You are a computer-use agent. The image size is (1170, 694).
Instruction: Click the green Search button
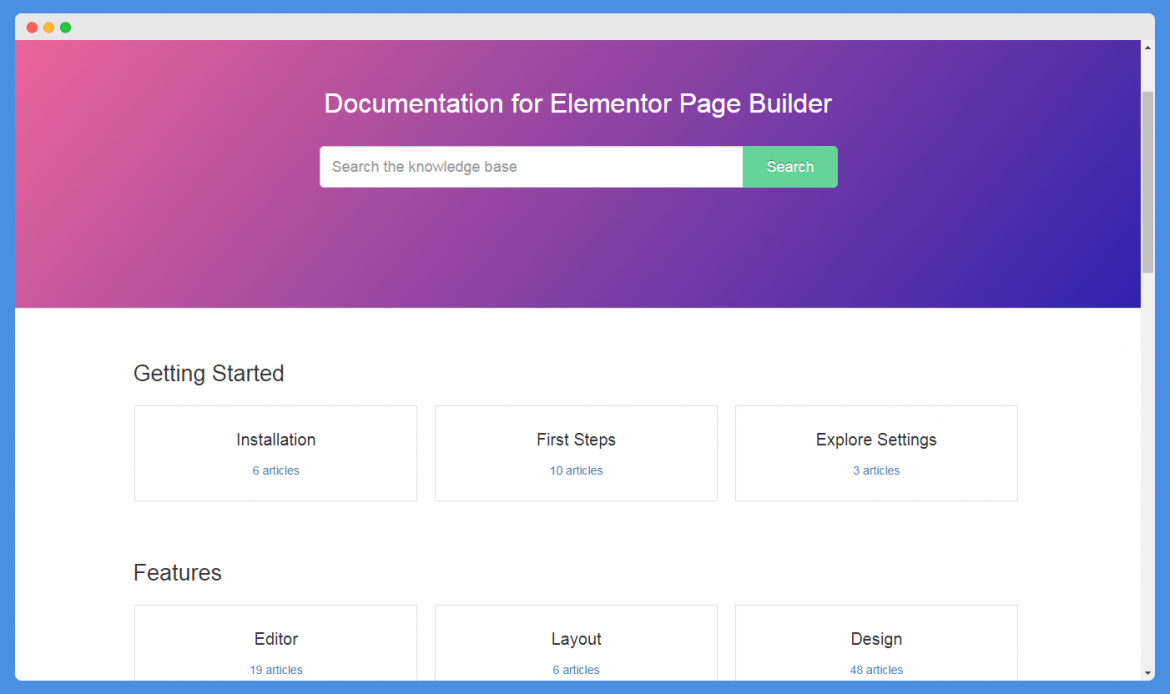coord(790,166)
